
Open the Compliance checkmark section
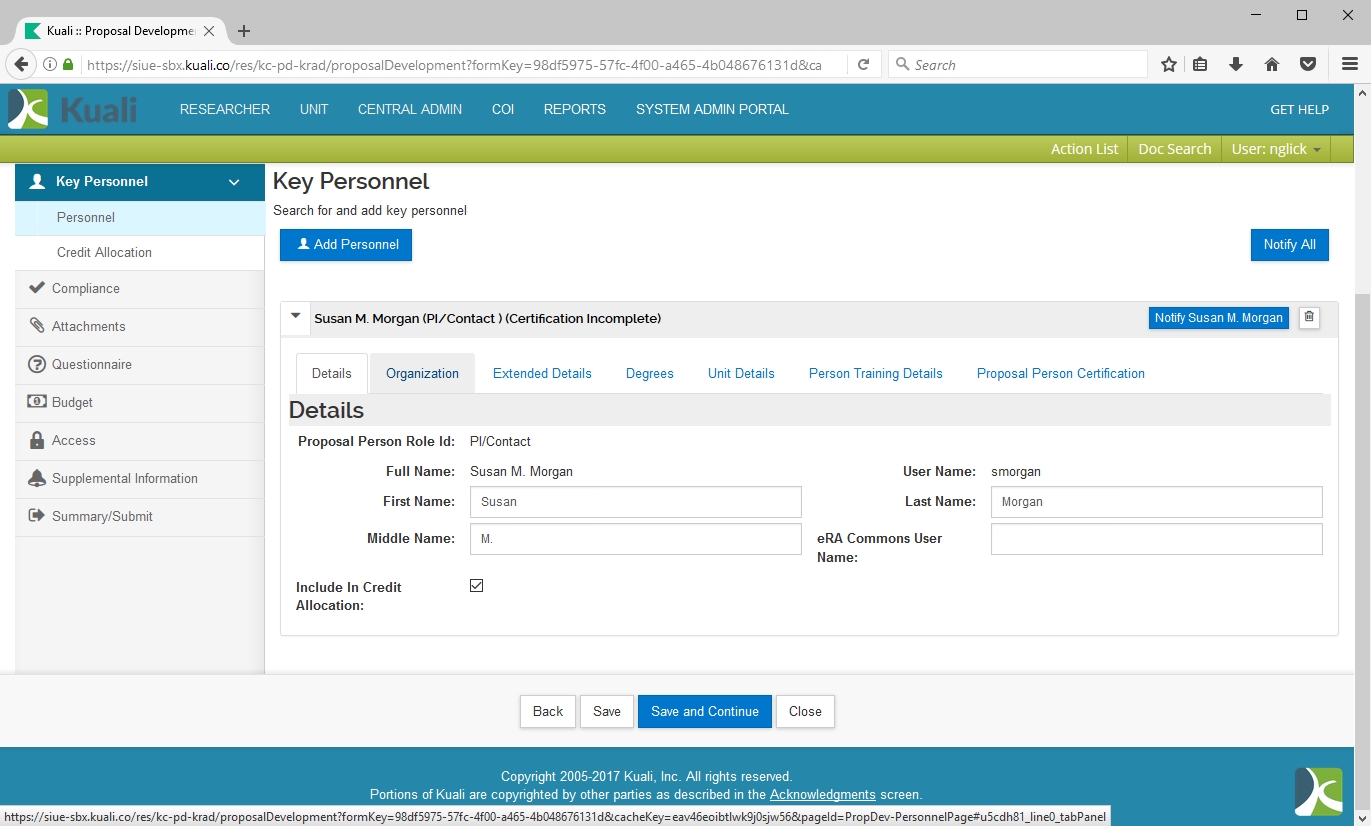[85, 288]
